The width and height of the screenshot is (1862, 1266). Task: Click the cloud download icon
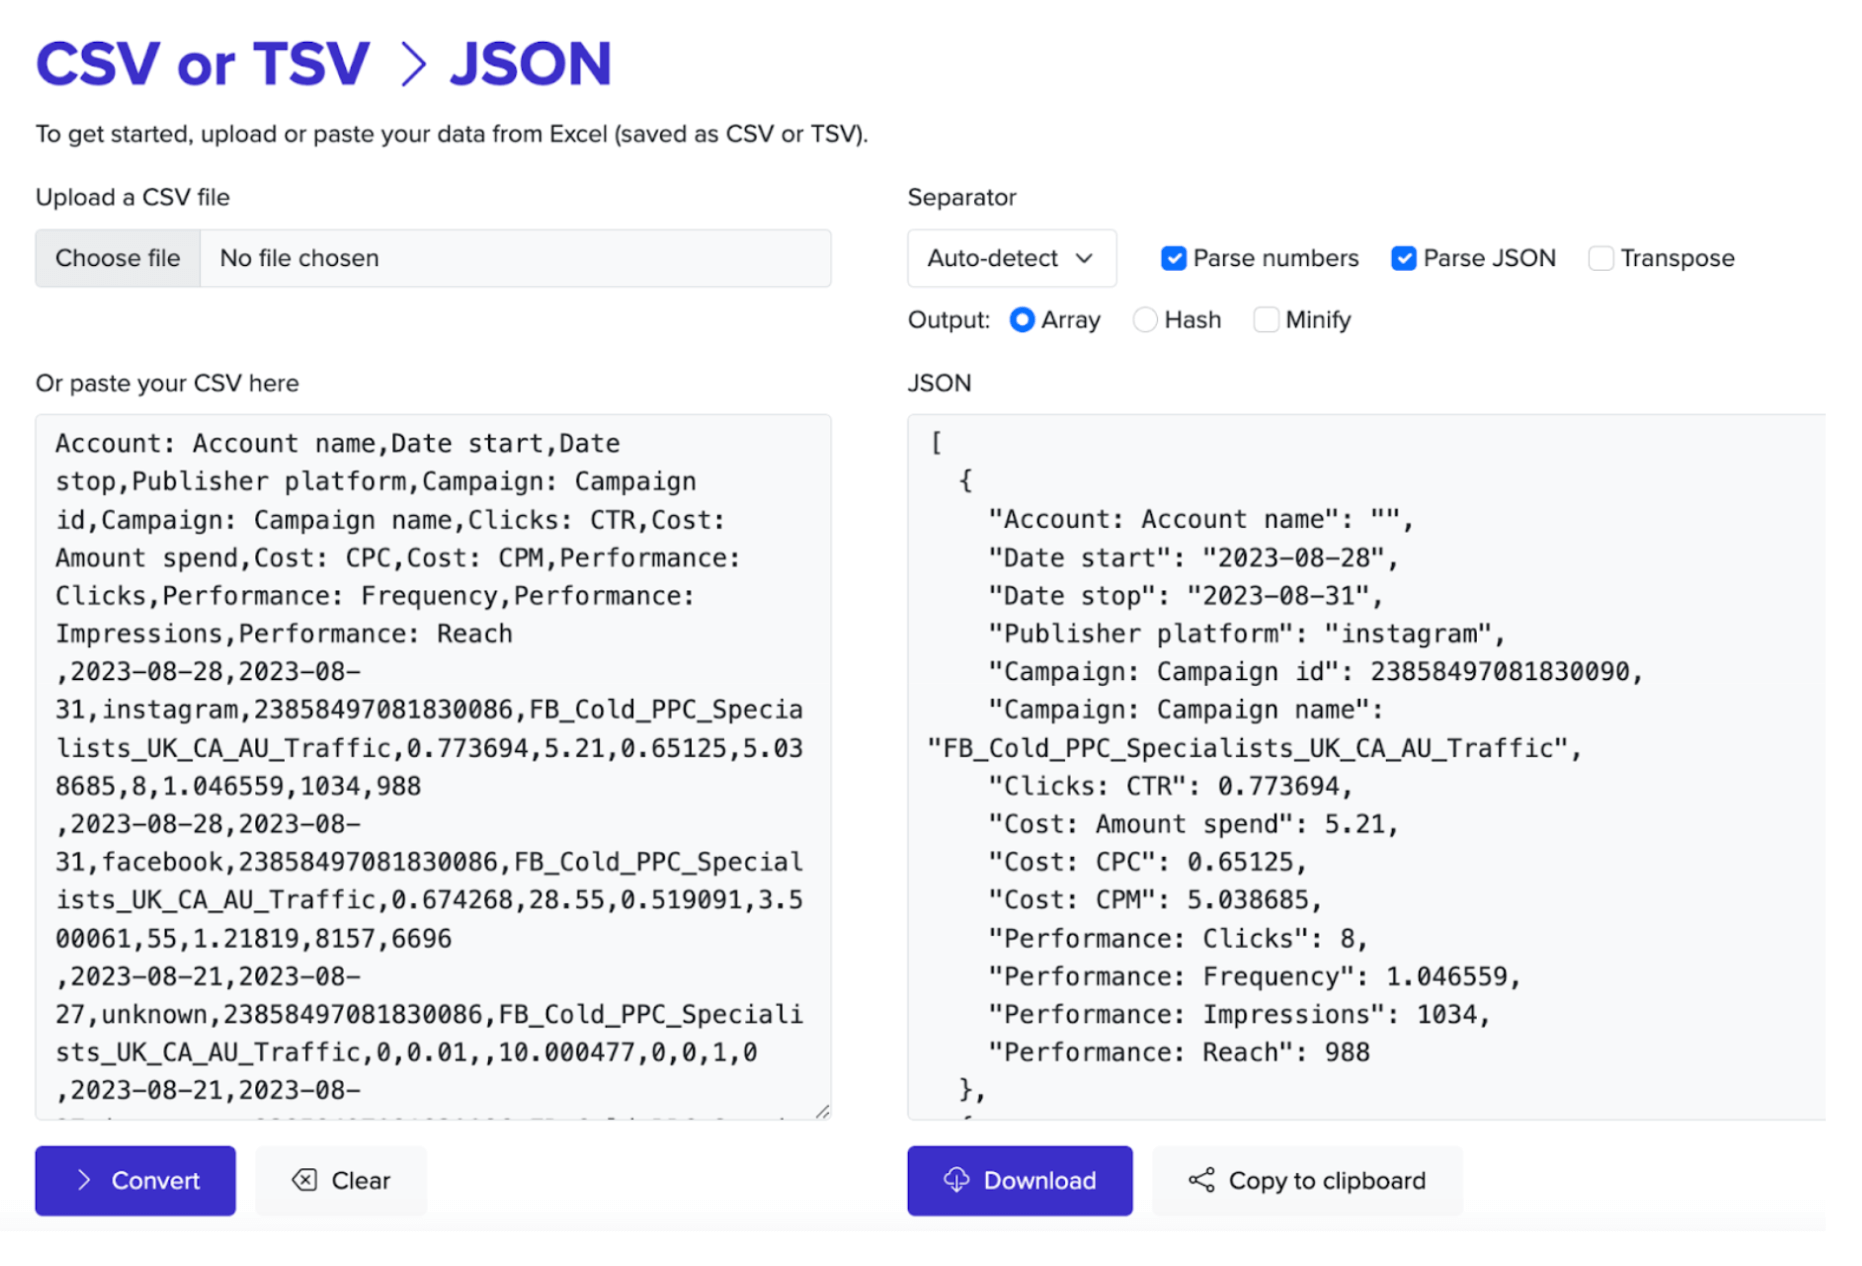click(956, 1180)
